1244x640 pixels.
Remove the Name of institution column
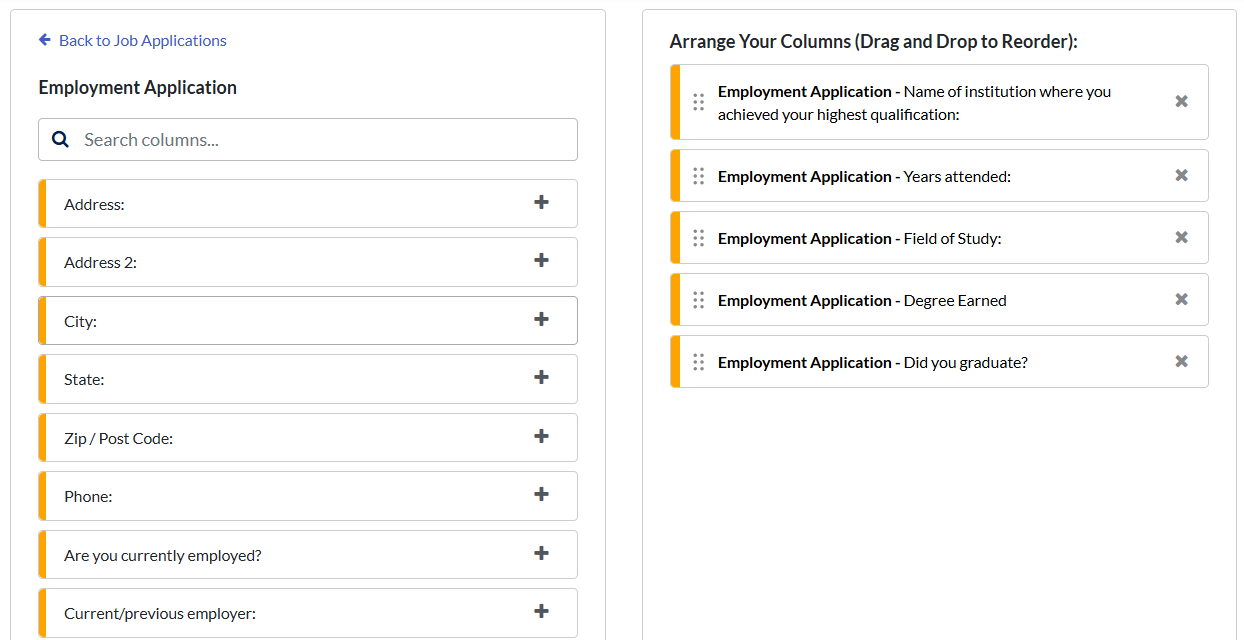click(x=1181, y=101)
